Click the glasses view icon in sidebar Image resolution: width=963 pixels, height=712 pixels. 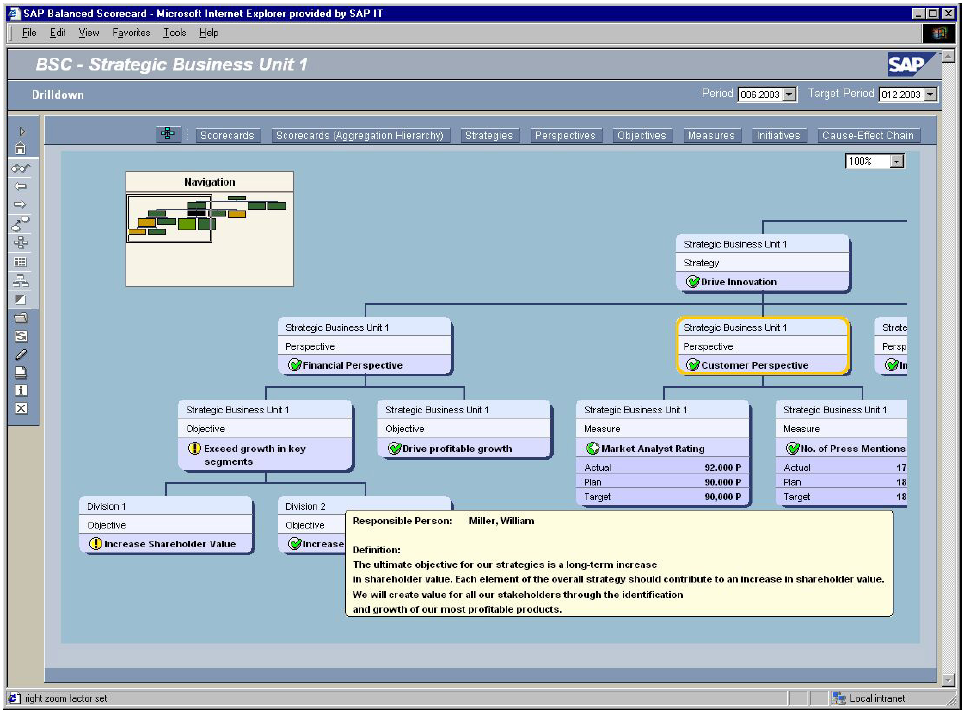[x=21, y=168]
